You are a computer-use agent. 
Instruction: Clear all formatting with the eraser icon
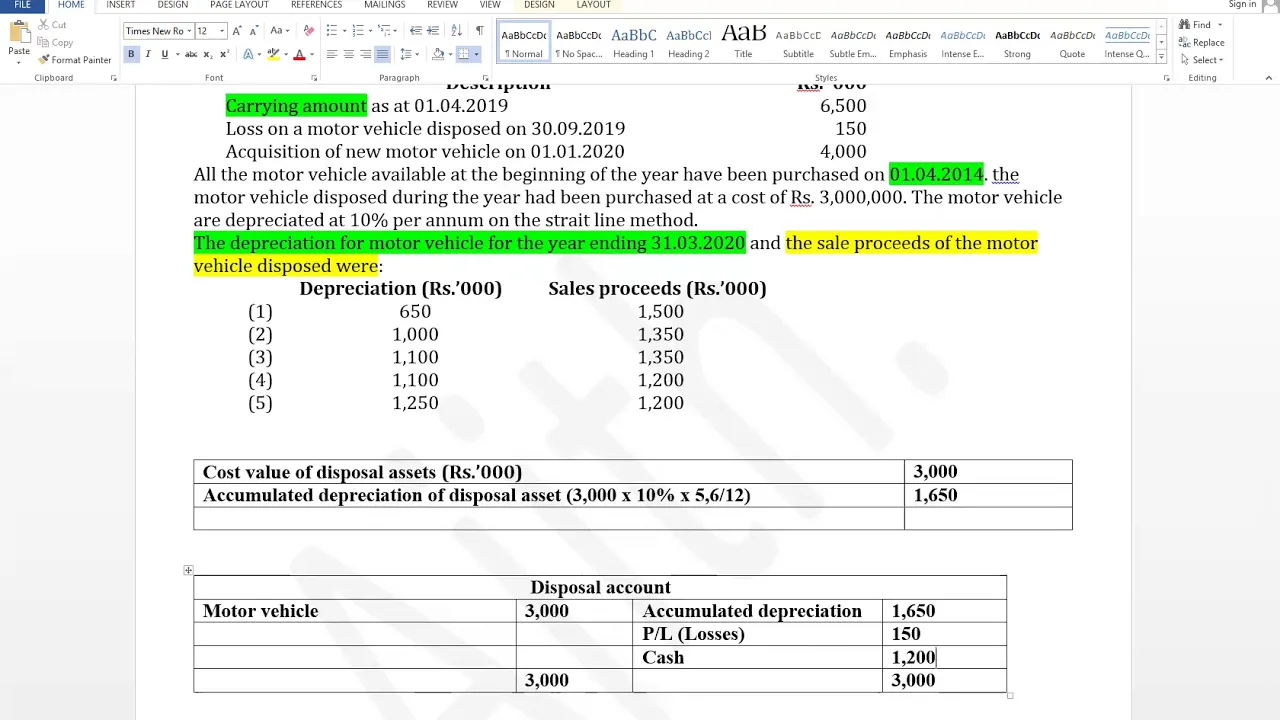tap(308, 31)
